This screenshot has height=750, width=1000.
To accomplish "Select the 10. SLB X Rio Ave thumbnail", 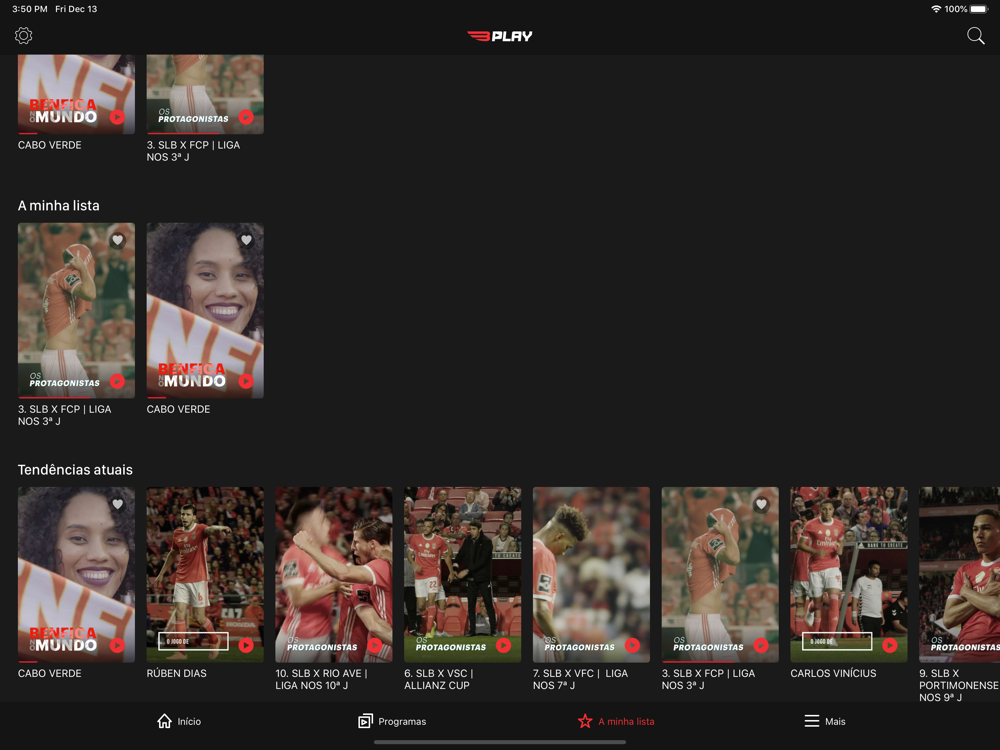I will pyautogui.click(x=334, y=575).
